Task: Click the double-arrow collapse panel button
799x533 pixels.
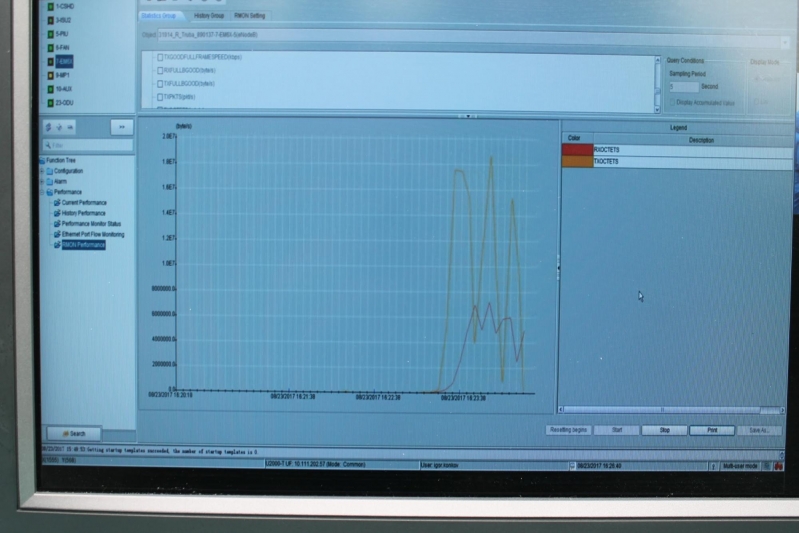Action: pos(122,127)
